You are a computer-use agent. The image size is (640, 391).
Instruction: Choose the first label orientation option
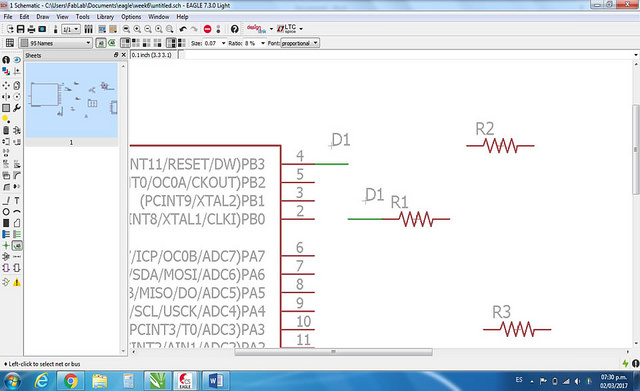pos(125,43)
